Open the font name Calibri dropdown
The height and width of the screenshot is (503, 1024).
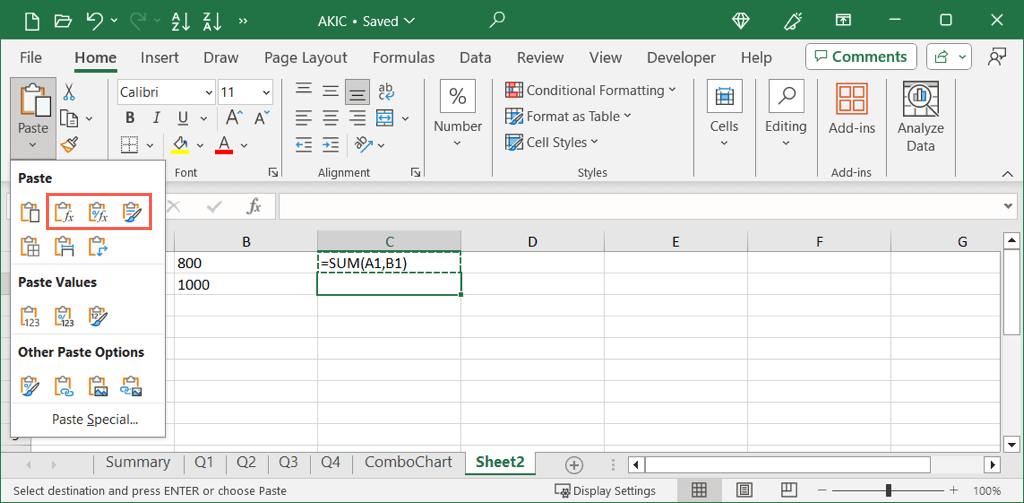coord(209,92)
